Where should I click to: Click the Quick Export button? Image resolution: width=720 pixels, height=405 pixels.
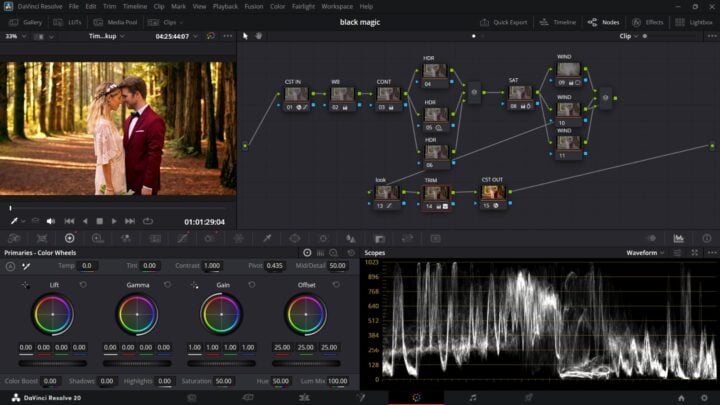[505, 21]
